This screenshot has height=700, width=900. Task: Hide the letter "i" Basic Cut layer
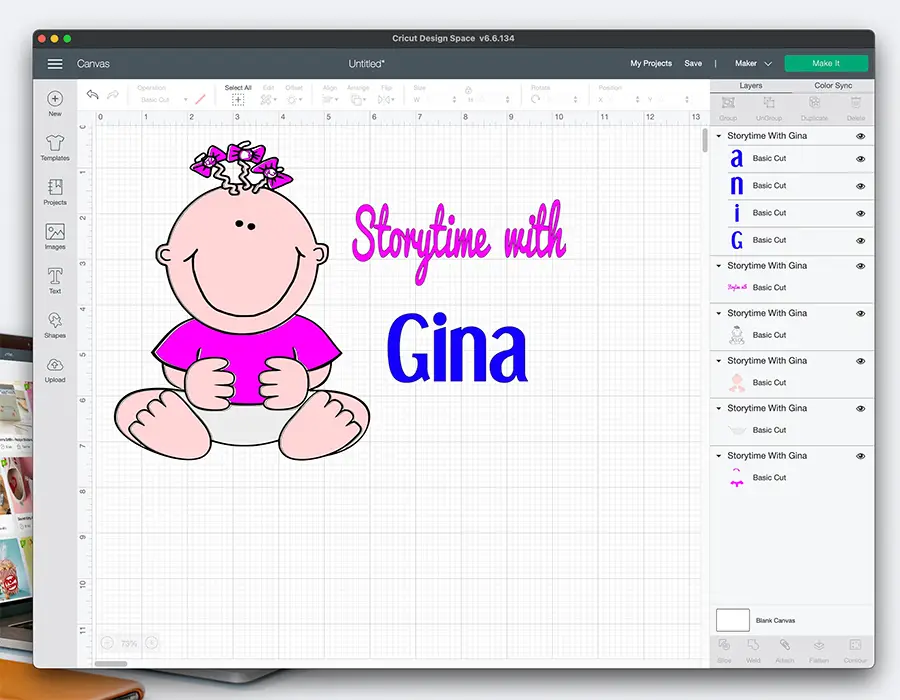pos(860,213)
